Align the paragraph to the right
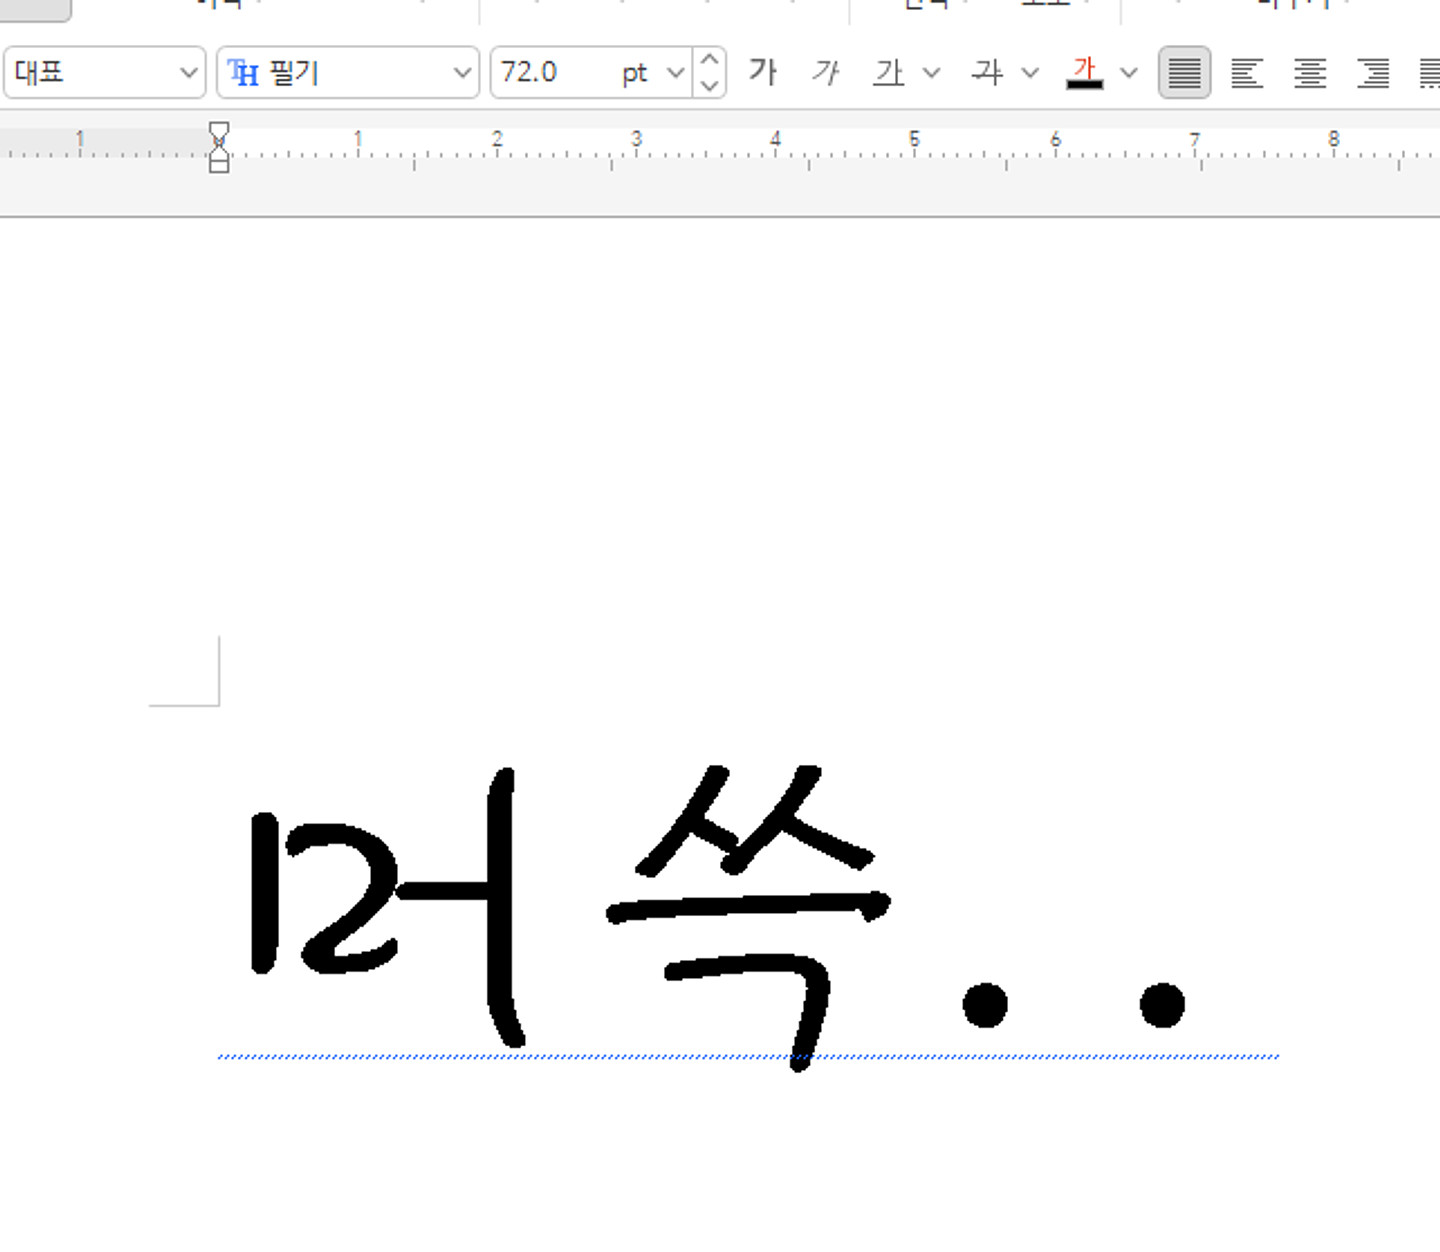 [x=1372, y=72]
